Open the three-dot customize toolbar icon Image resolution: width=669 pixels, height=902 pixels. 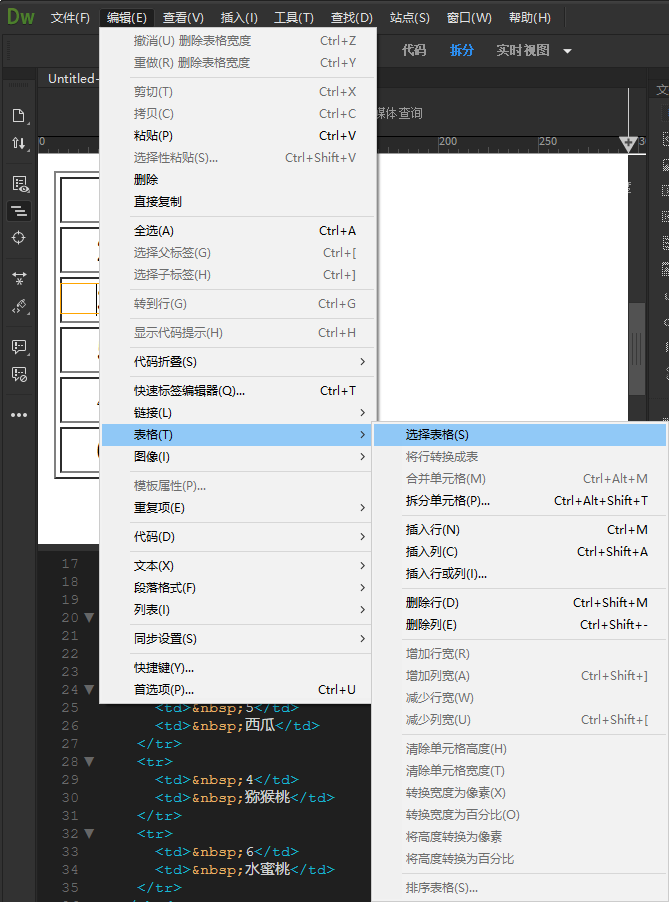[18, 415]
